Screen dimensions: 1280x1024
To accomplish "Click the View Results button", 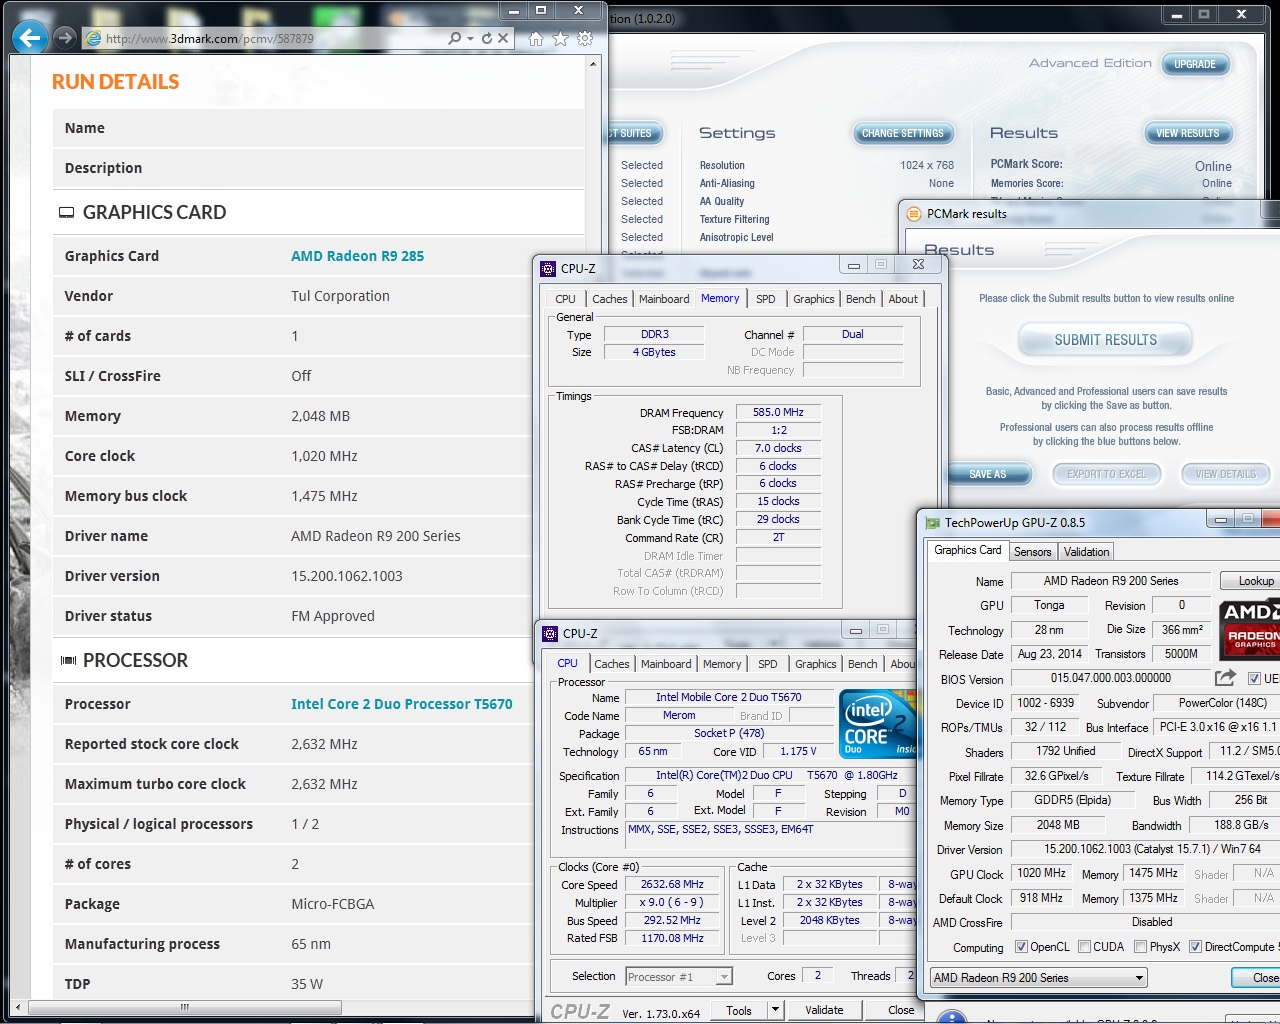I will 1188,133.
